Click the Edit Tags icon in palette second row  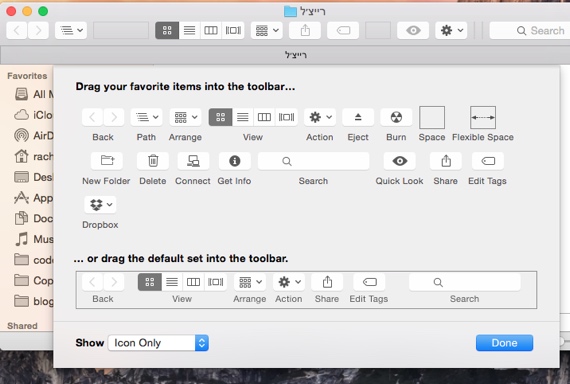point(488,161)
